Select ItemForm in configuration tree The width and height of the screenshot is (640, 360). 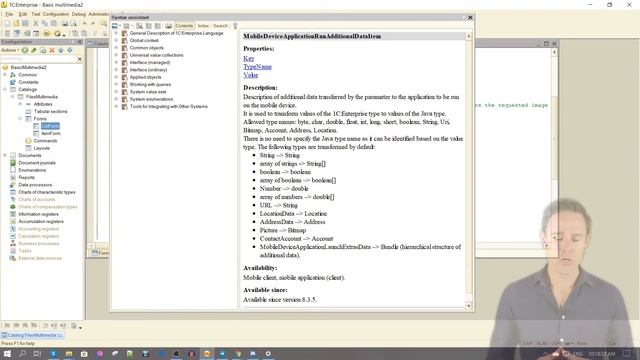coord(51,133)
